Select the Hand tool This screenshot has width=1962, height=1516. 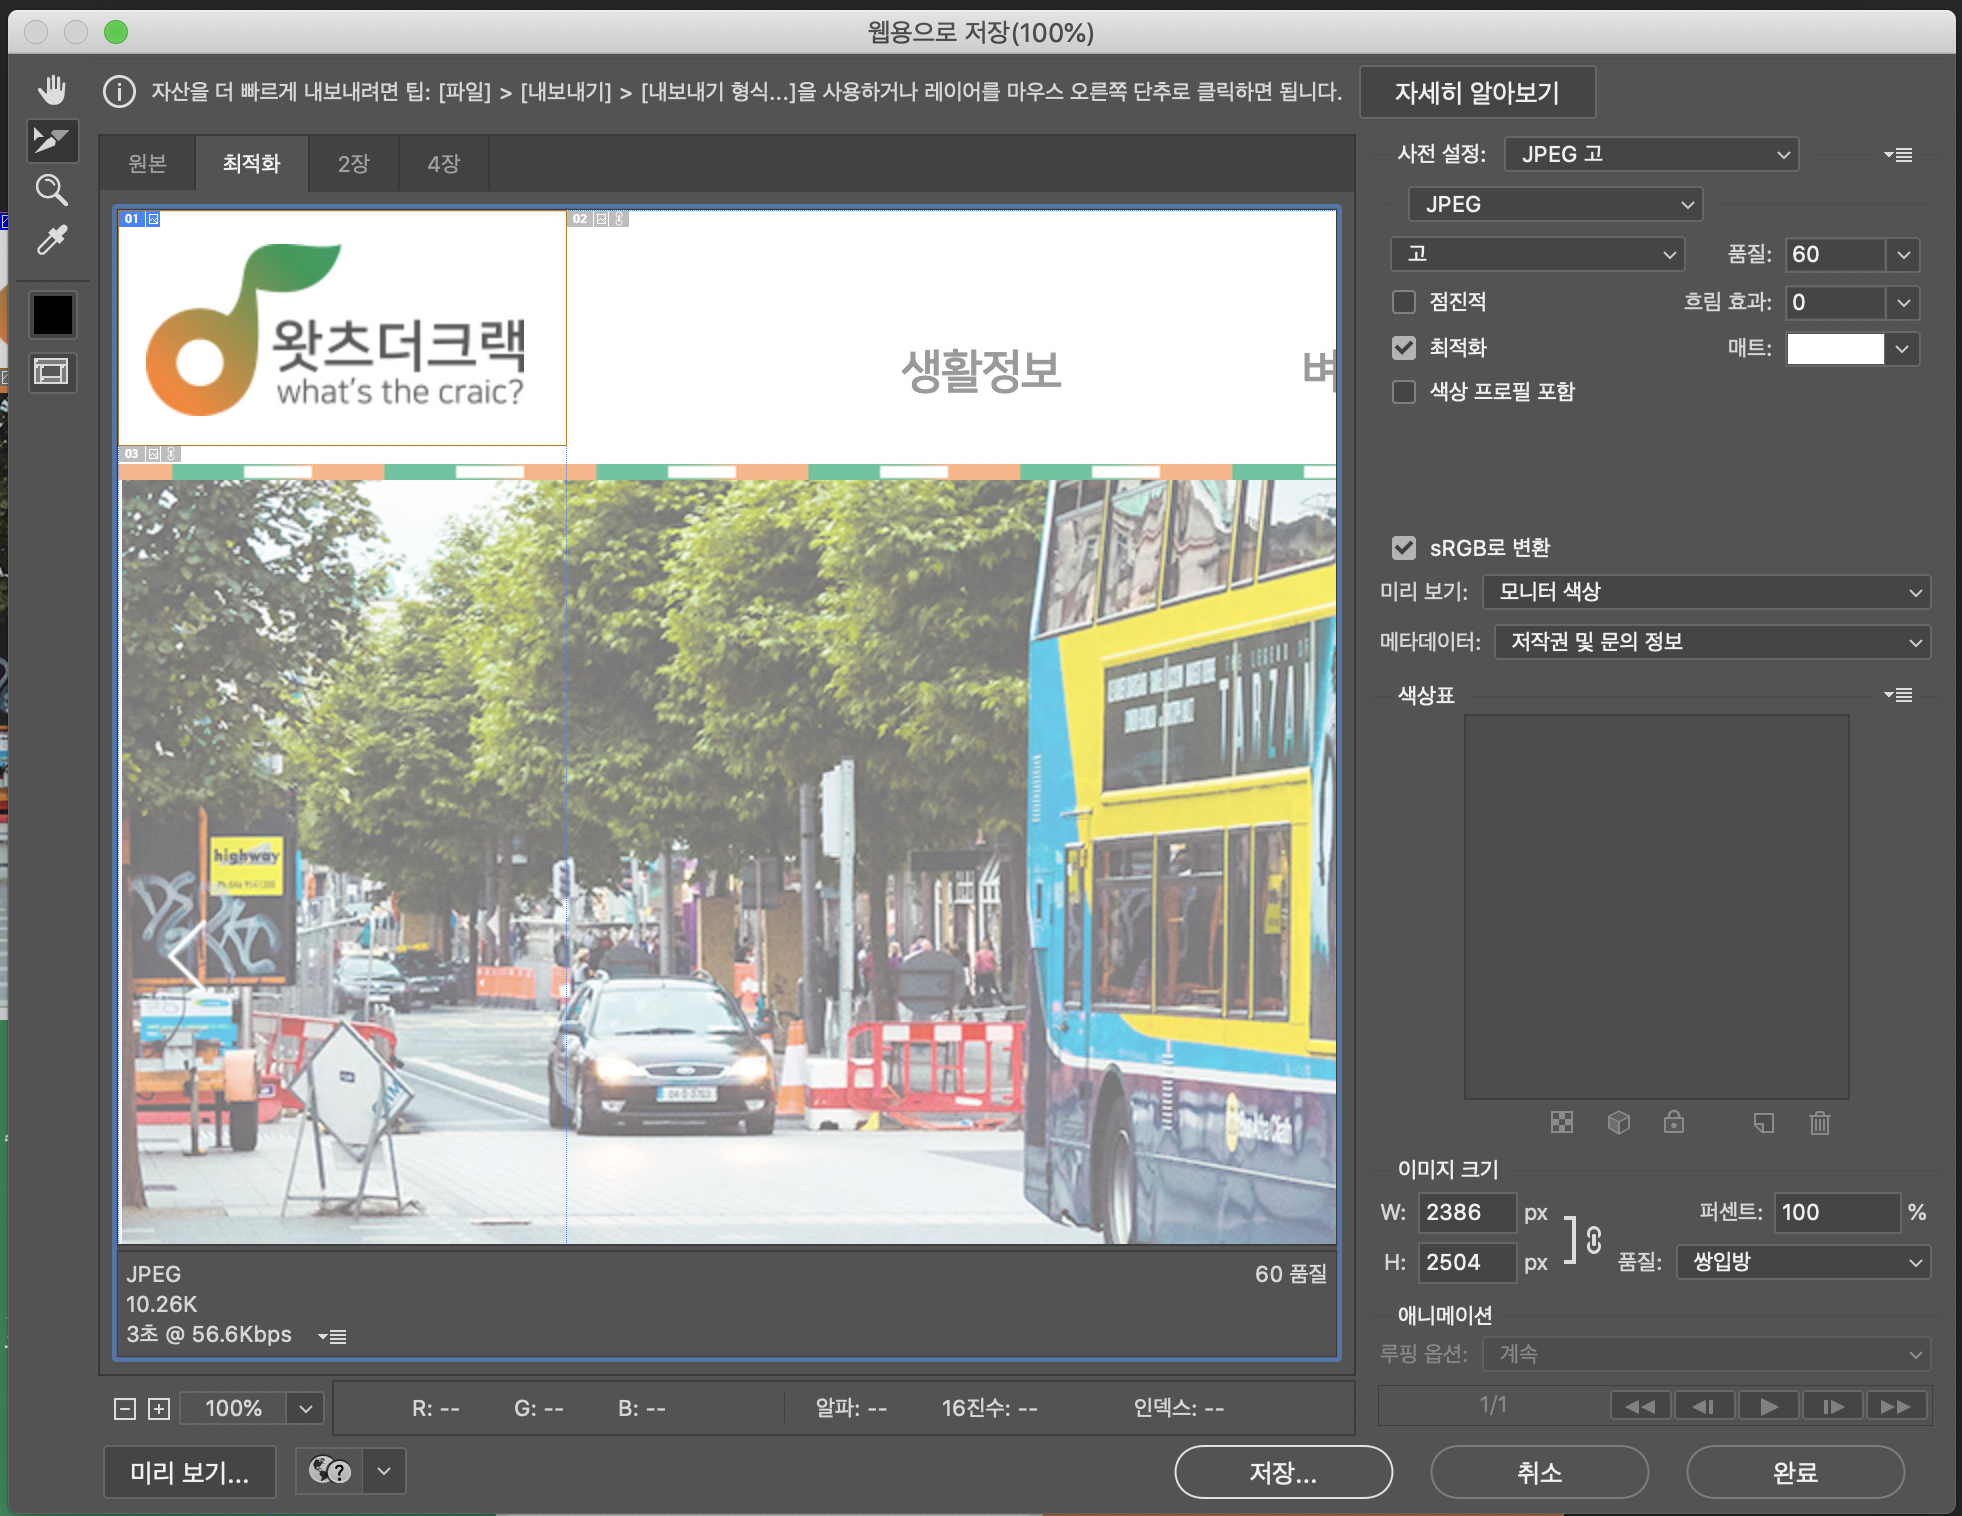[x=52, y=90]
